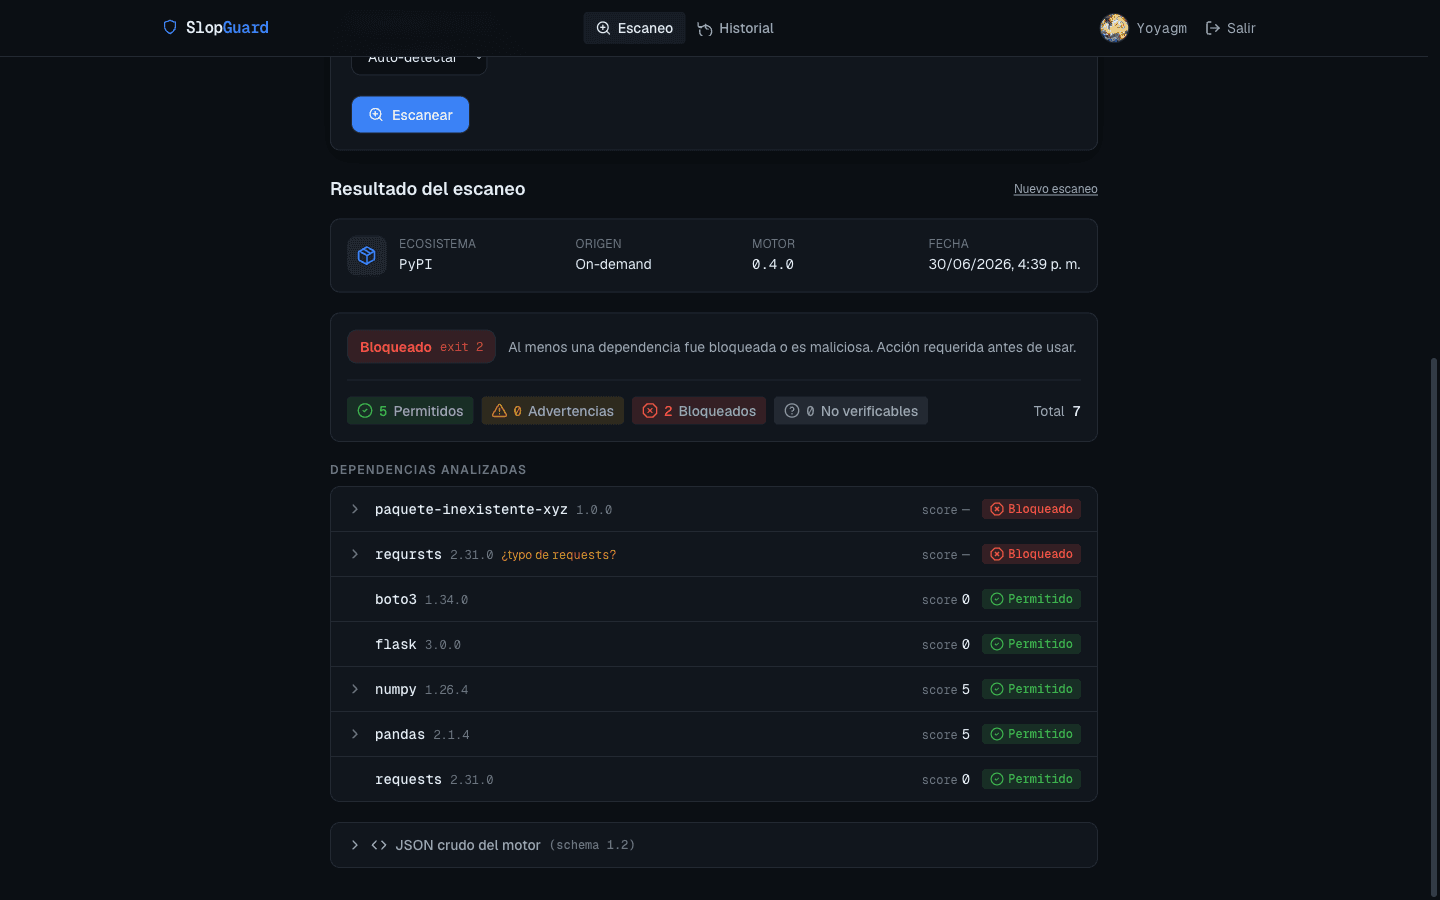Click the Bloqueado badge on reqursts row

tap(1031, 554)
